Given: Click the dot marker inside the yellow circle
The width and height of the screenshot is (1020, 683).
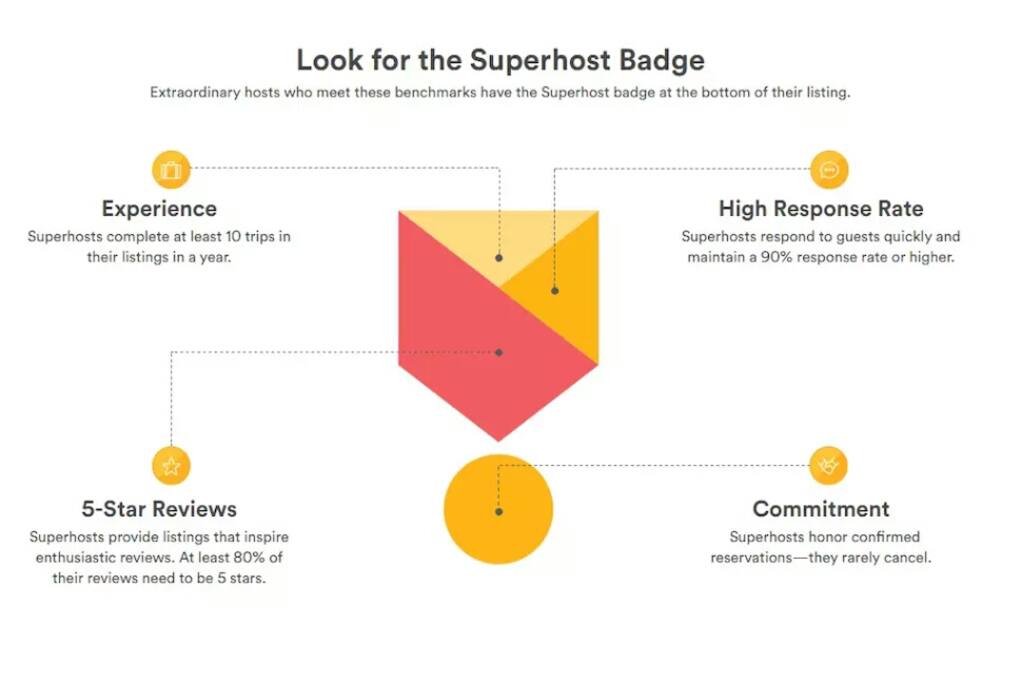Looking at the screenshot, I should (x=499, y=512).
